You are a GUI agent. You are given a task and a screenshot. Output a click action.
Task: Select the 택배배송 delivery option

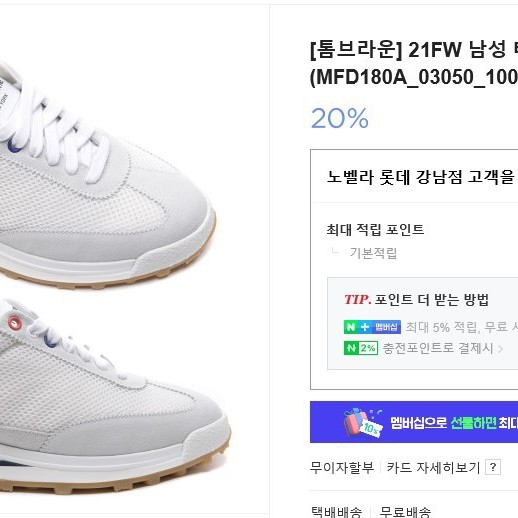click(336, 512)
